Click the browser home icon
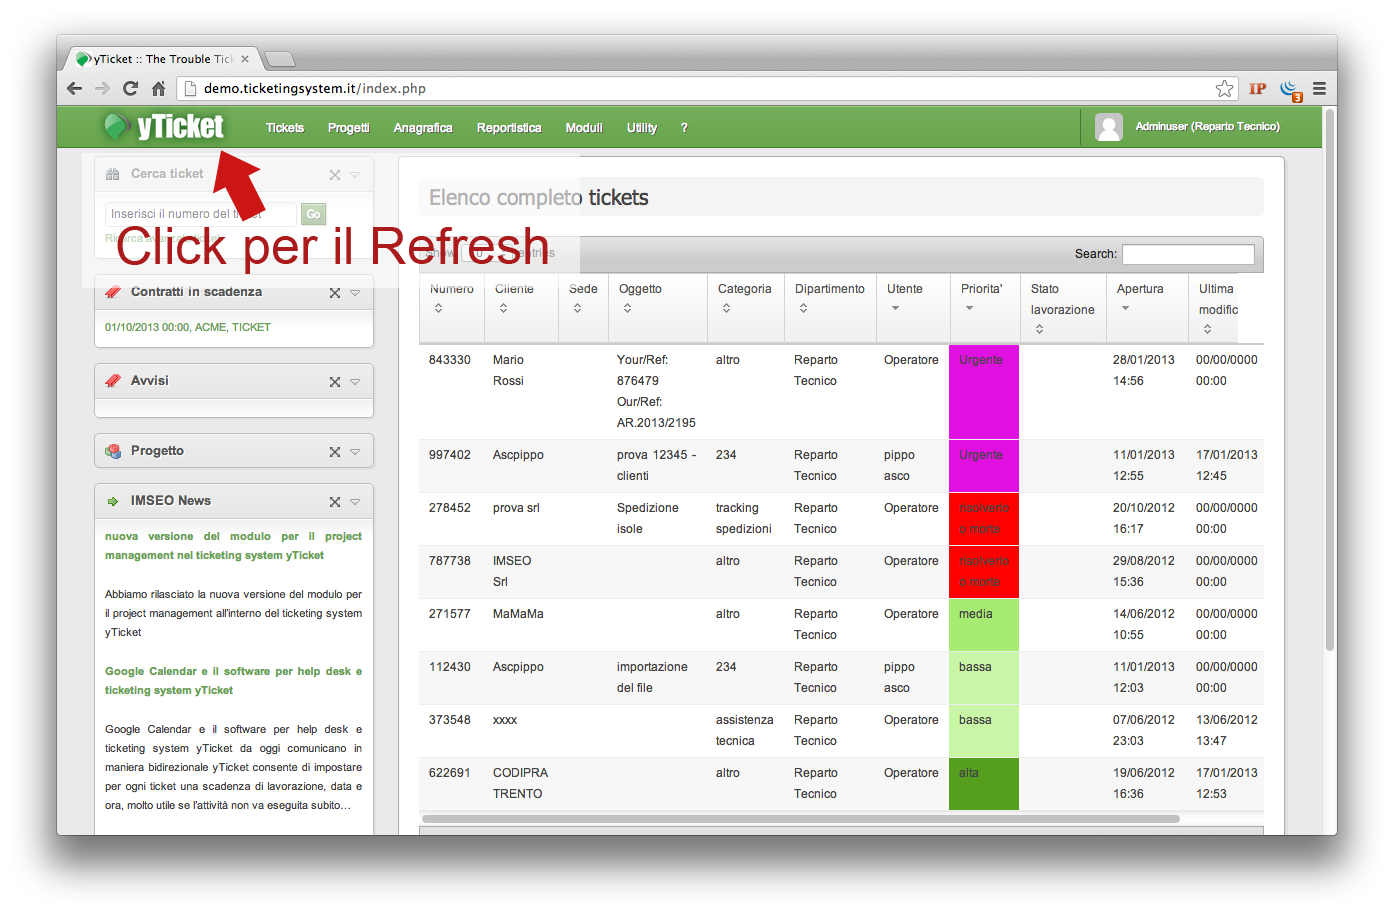 [x=158, y=89]
